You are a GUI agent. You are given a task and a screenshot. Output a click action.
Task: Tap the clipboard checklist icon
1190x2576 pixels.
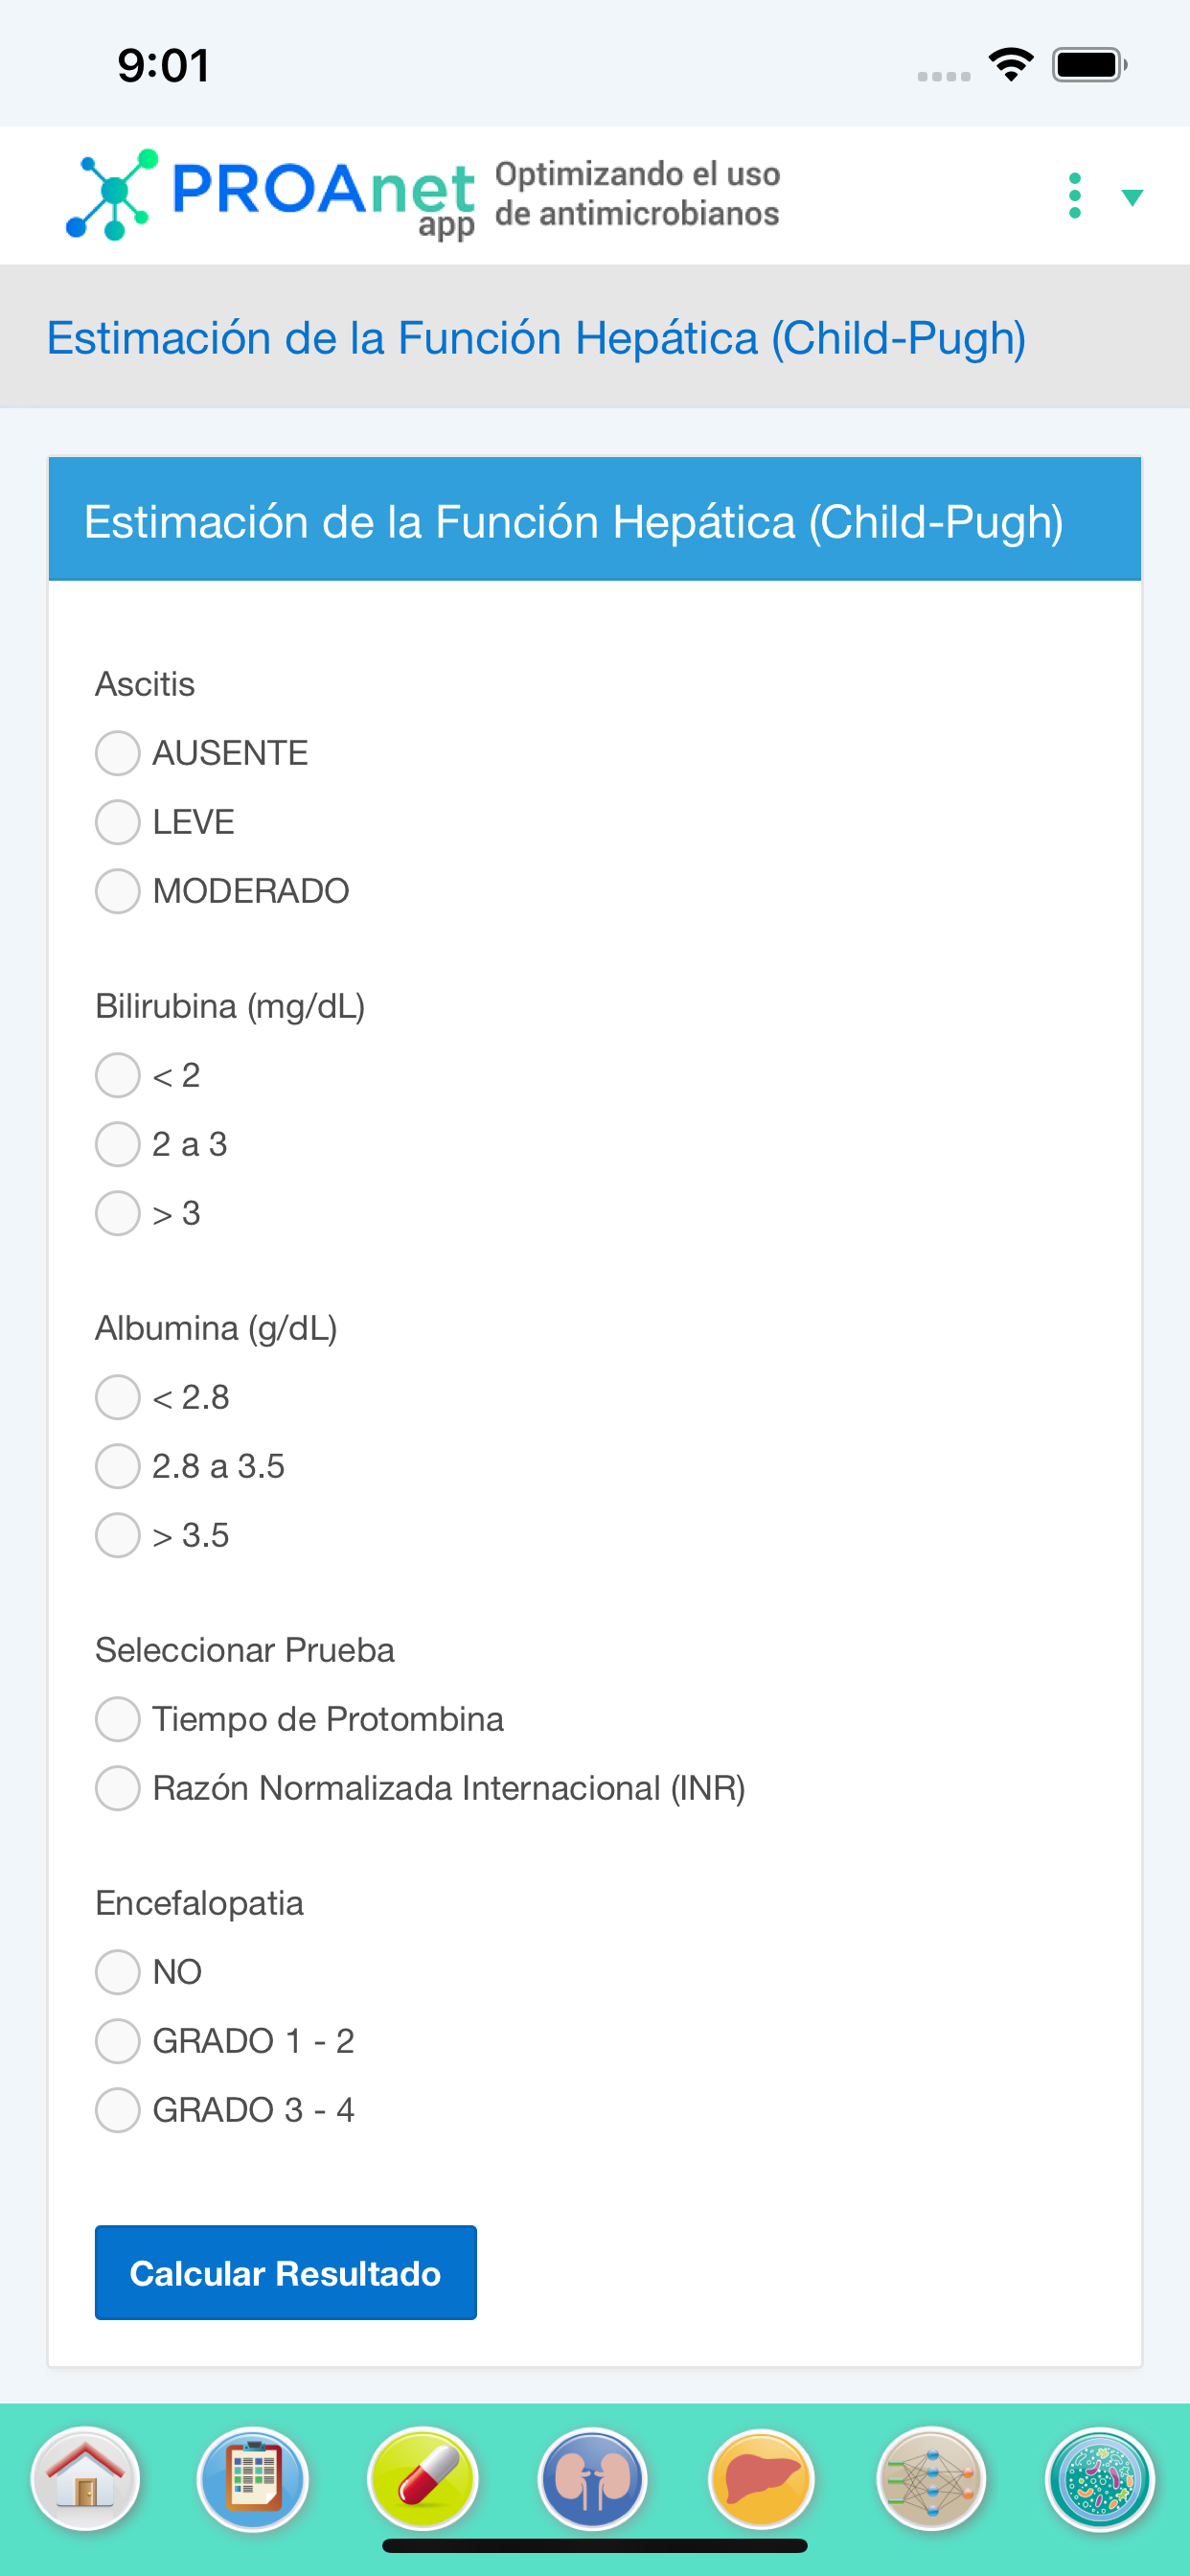pos(253,2480)
